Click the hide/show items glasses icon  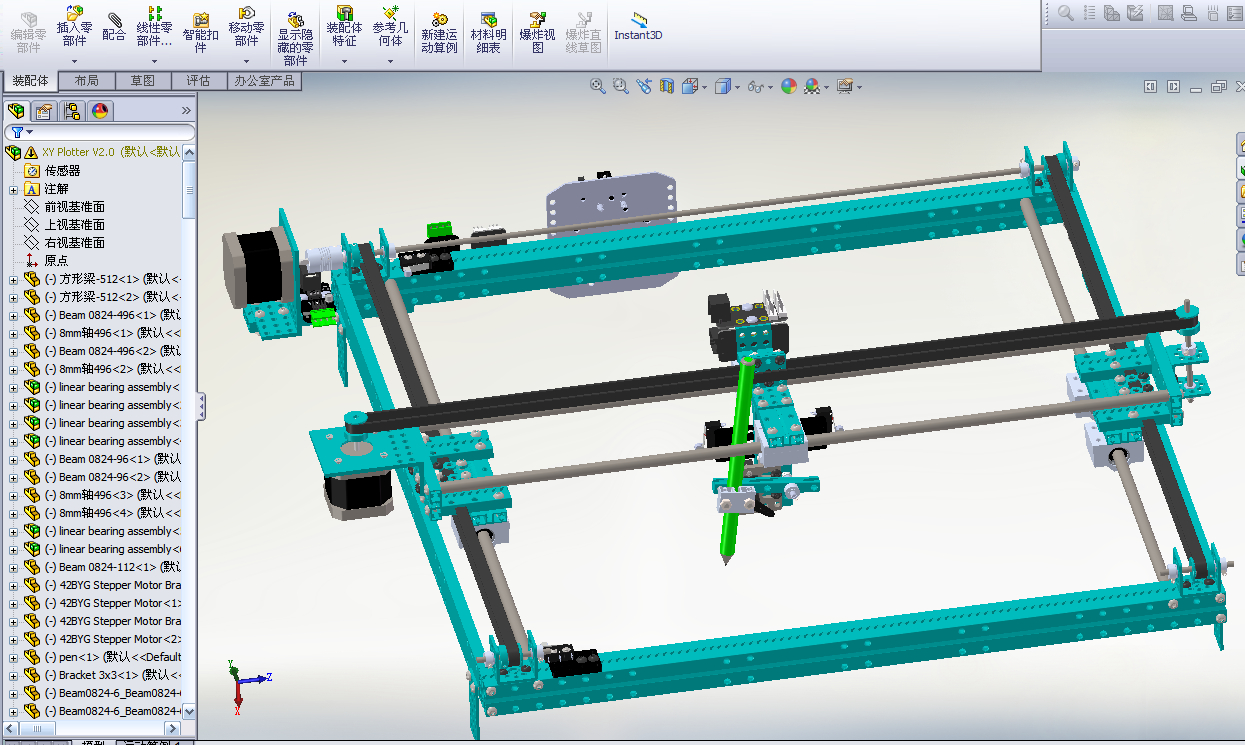756,86
